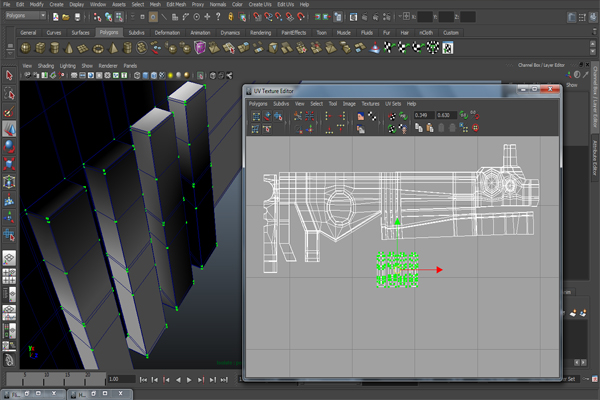
Task: Open scene with the folder icon
Action: pyautogui.click(x=66, y=17)
